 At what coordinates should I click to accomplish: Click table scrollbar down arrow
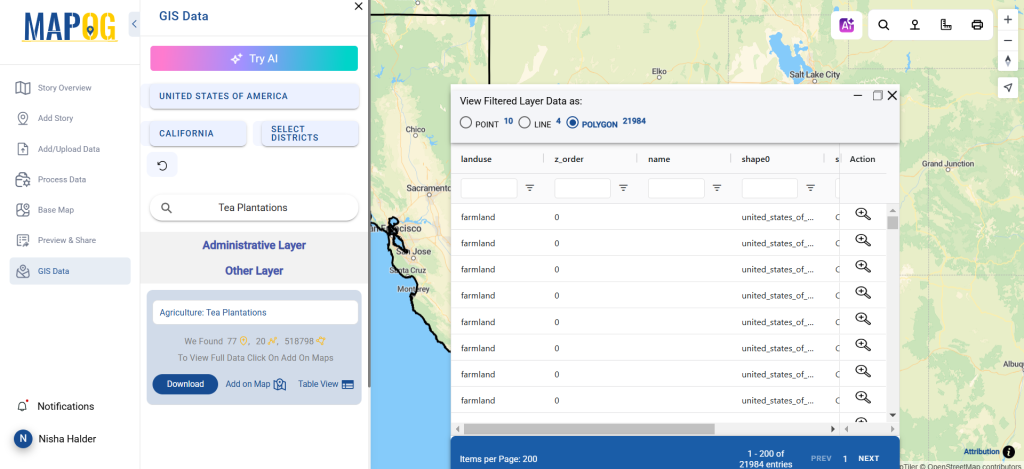pos(892,414)
